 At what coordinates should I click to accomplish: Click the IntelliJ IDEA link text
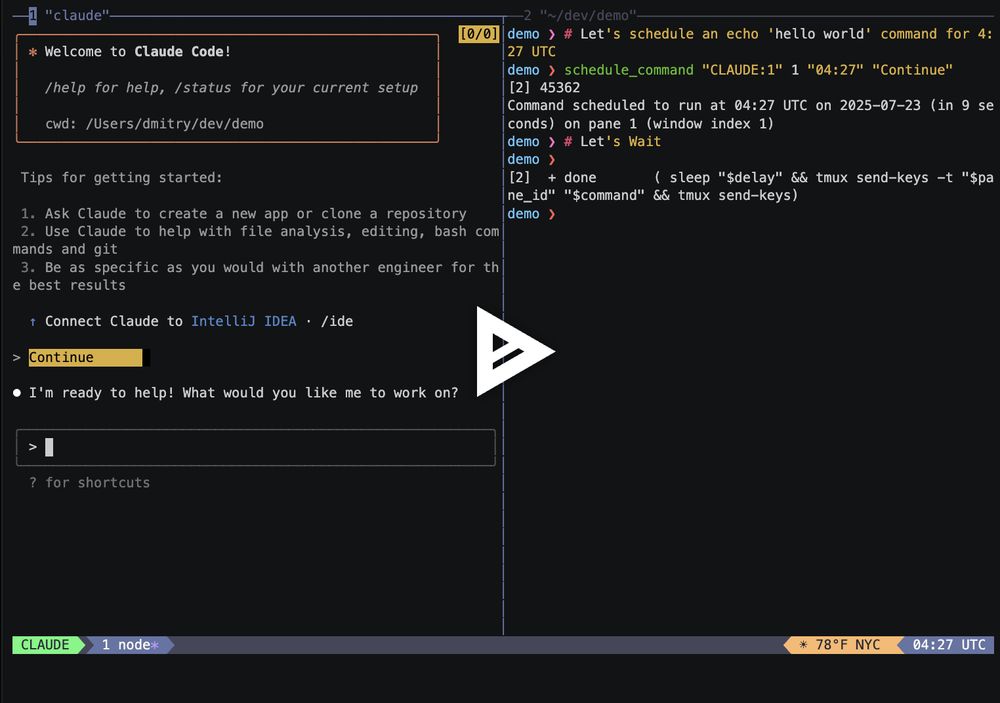tap(244, 321)
